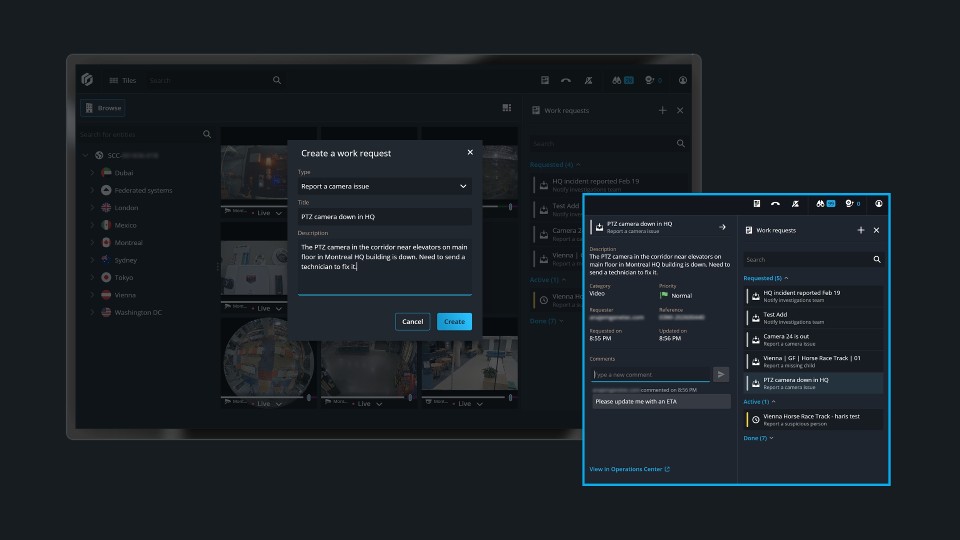Expand the Done (7) section
This screenshot has width=960, height=540.
(759, 438)
